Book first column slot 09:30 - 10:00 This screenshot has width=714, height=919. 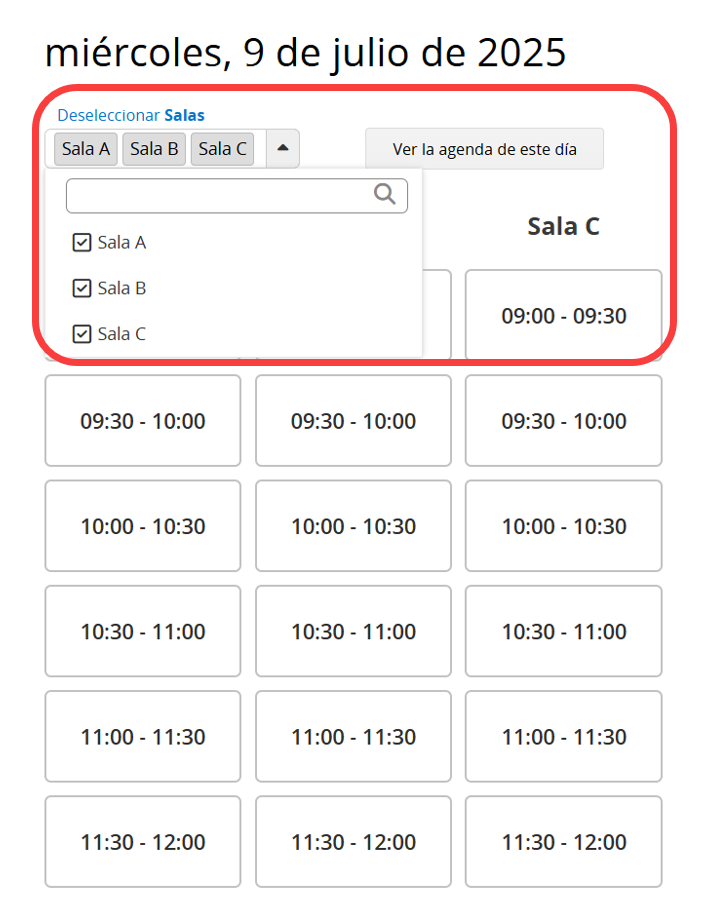(143, 421)
